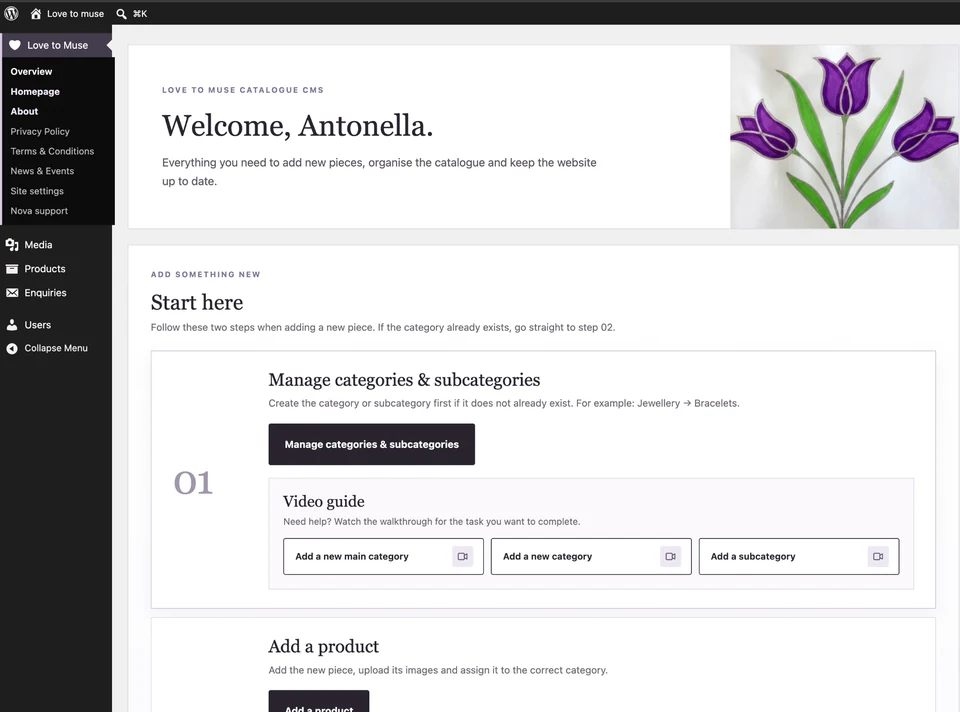
Task: Click the Enquiries envelope icon
Action: point(12,293)
